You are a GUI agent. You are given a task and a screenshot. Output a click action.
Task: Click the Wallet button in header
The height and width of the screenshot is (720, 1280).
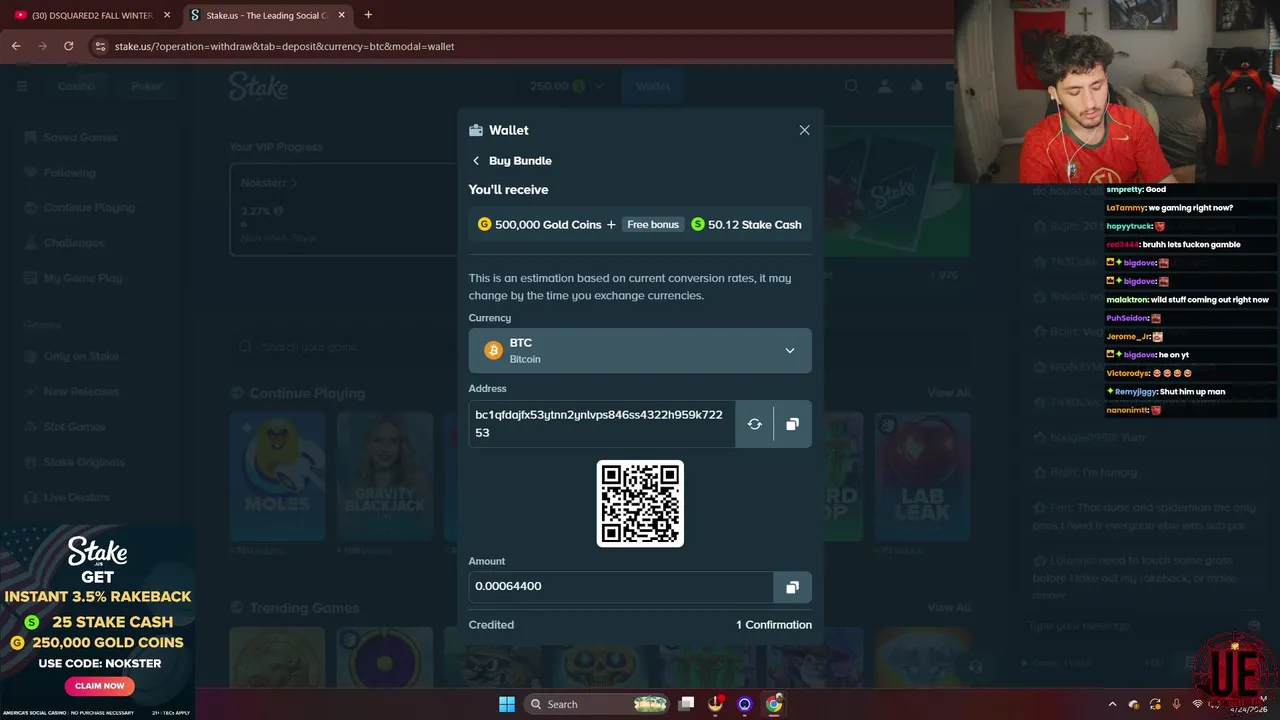click(x=653, y=86)
